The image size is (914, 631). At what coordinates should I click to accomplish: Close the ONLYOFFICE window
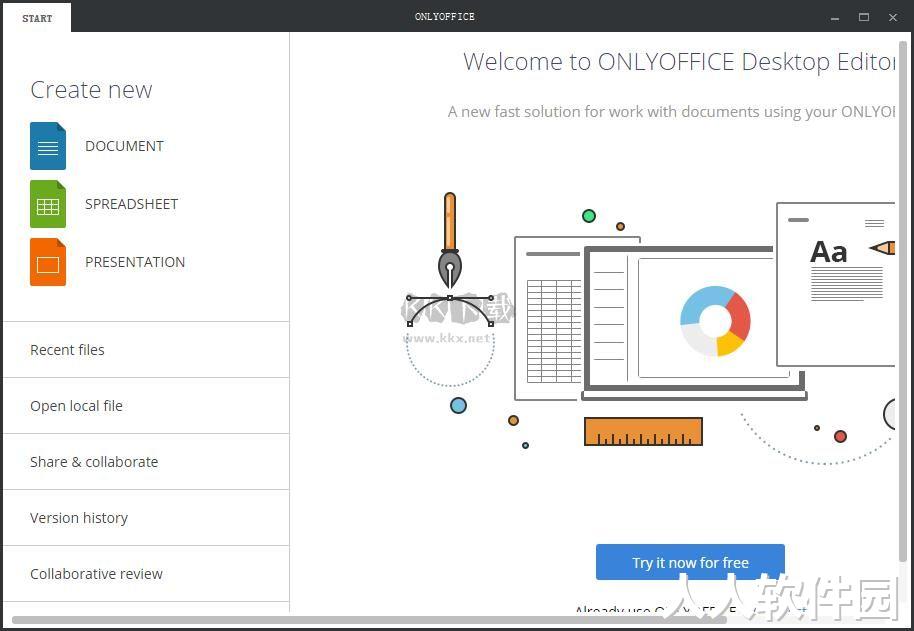892,17
